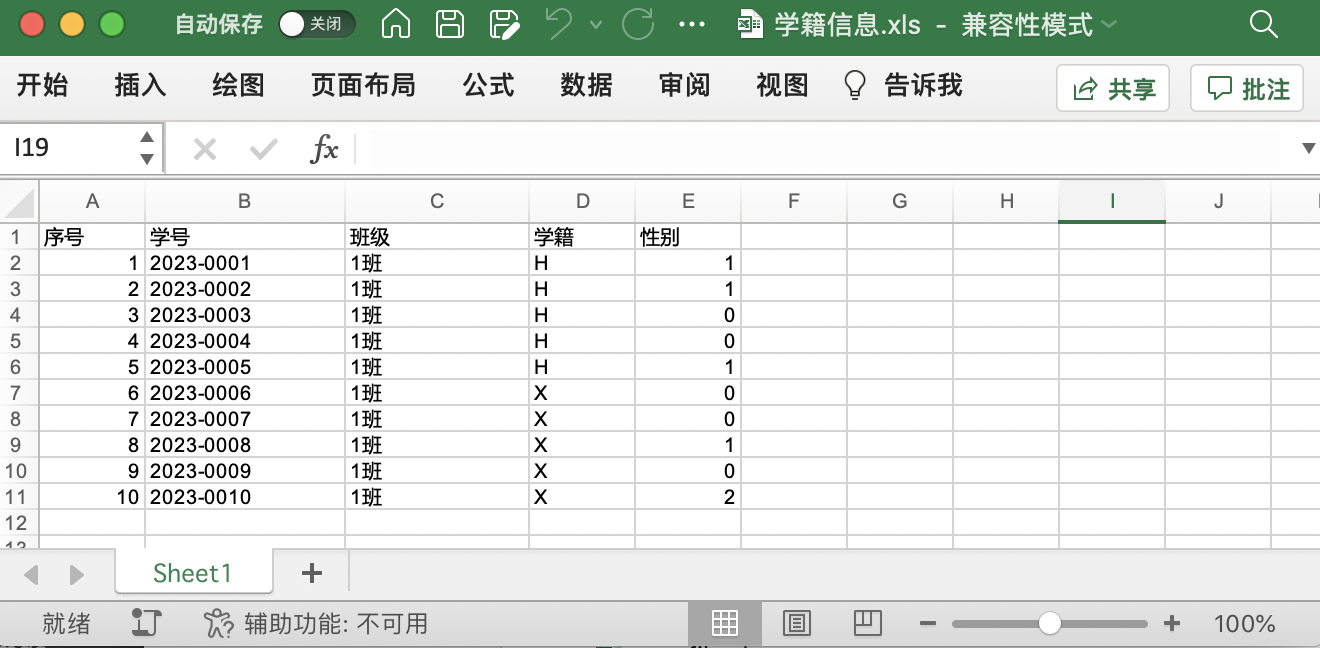
Task: Click the Search magnifier icon
Action: click(x=1264, y=25)
